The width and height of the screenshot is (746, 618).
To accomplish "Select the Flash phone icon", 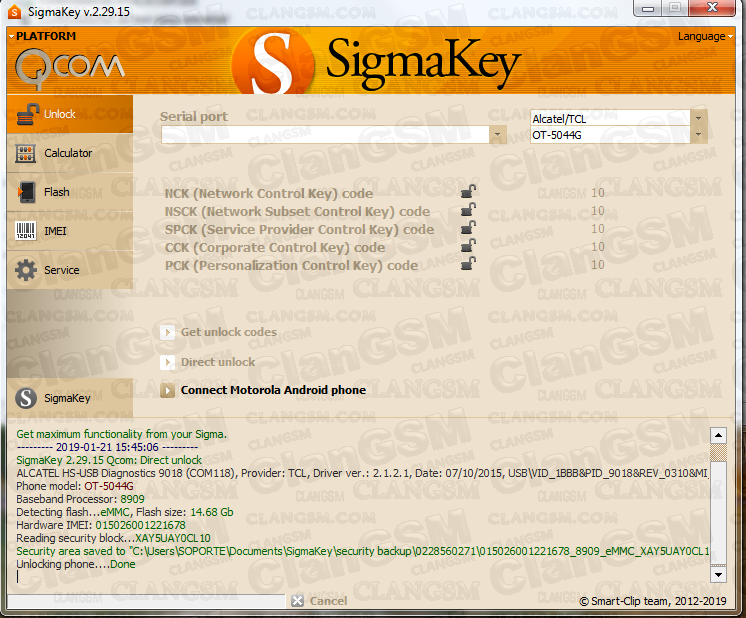I will [26, 192].
